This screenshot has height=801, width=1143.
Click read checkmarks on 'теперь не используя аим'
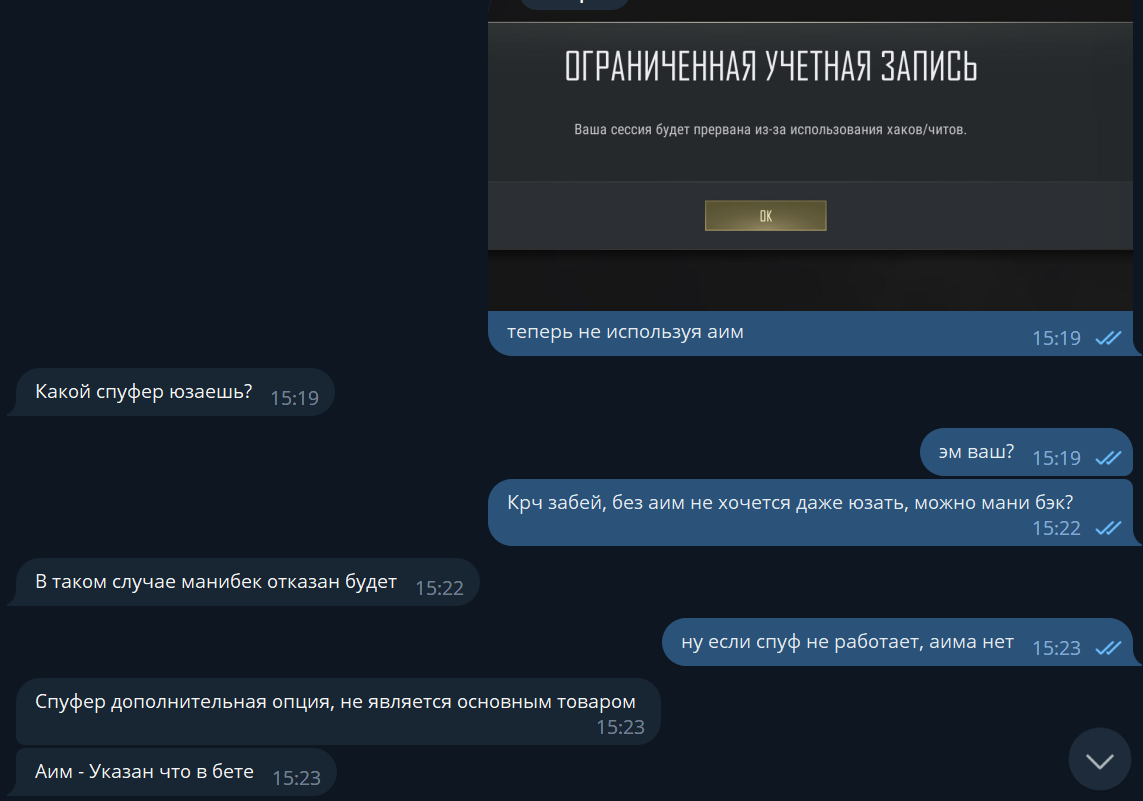click(1108, 338)
